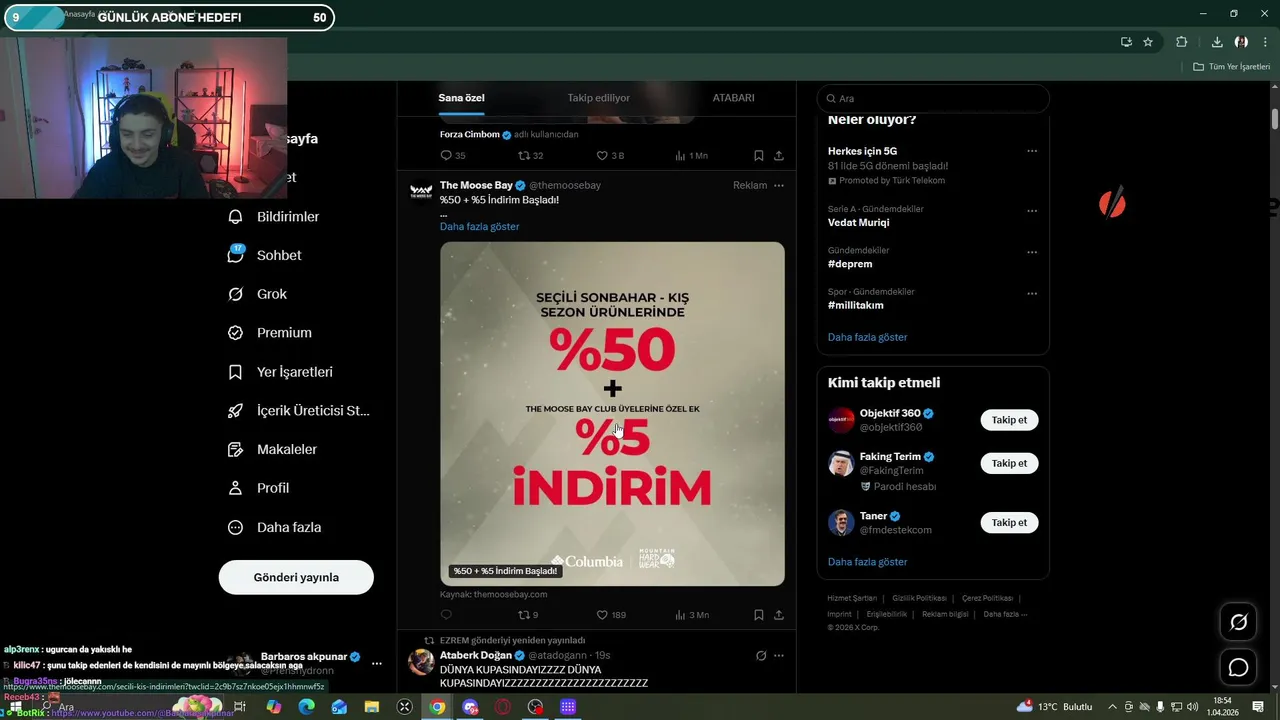Open options for #millitakım trend
Image resolution: width=1280 pixels, height=720 pixels.
pyautogui.click(x=1032, y=294)
